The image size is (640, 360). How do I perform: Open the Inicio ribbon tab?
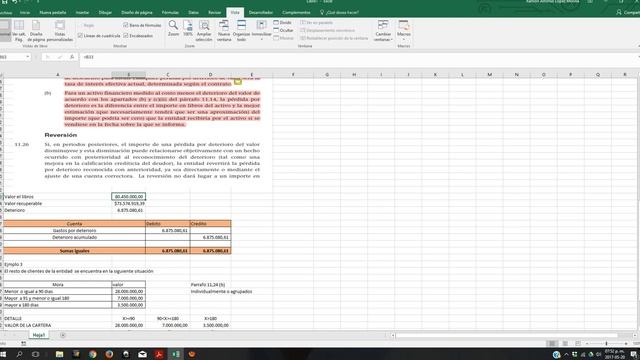[25, 13]
